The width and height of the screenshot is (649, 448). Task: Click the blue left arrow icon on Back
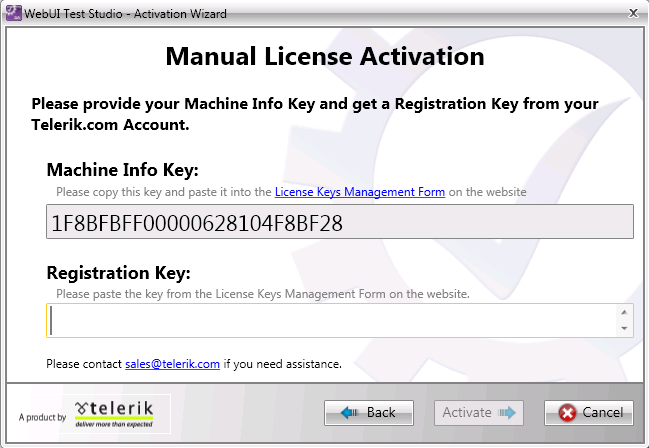pos(349,412)
